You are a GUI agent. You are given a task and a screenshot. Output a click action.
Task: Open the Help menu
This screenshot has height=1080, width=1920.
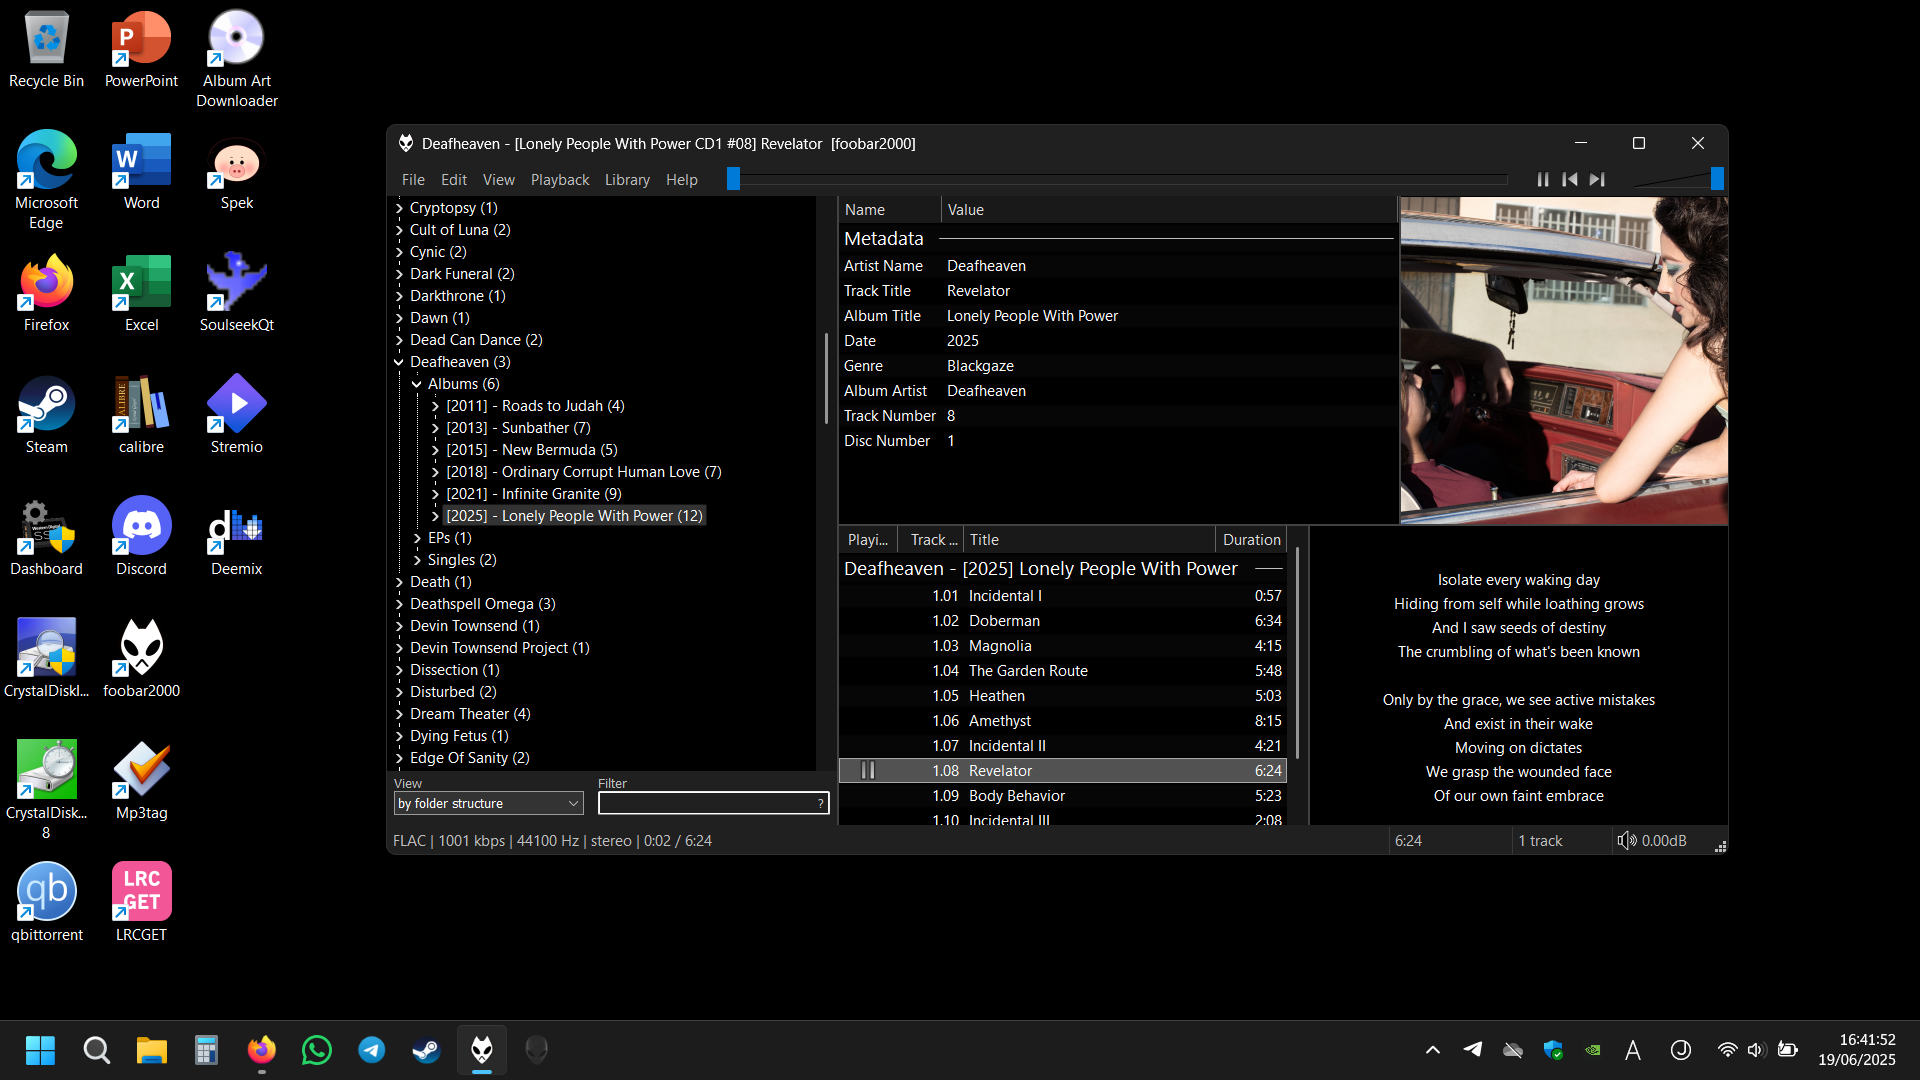pos(682,180)
